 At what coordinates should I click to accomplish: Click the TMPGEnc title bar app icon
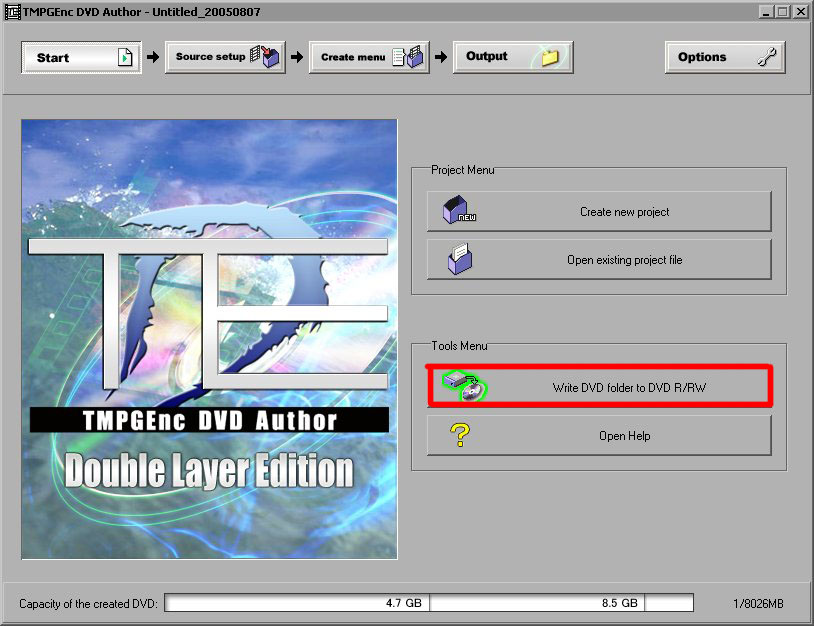[12, 11]
